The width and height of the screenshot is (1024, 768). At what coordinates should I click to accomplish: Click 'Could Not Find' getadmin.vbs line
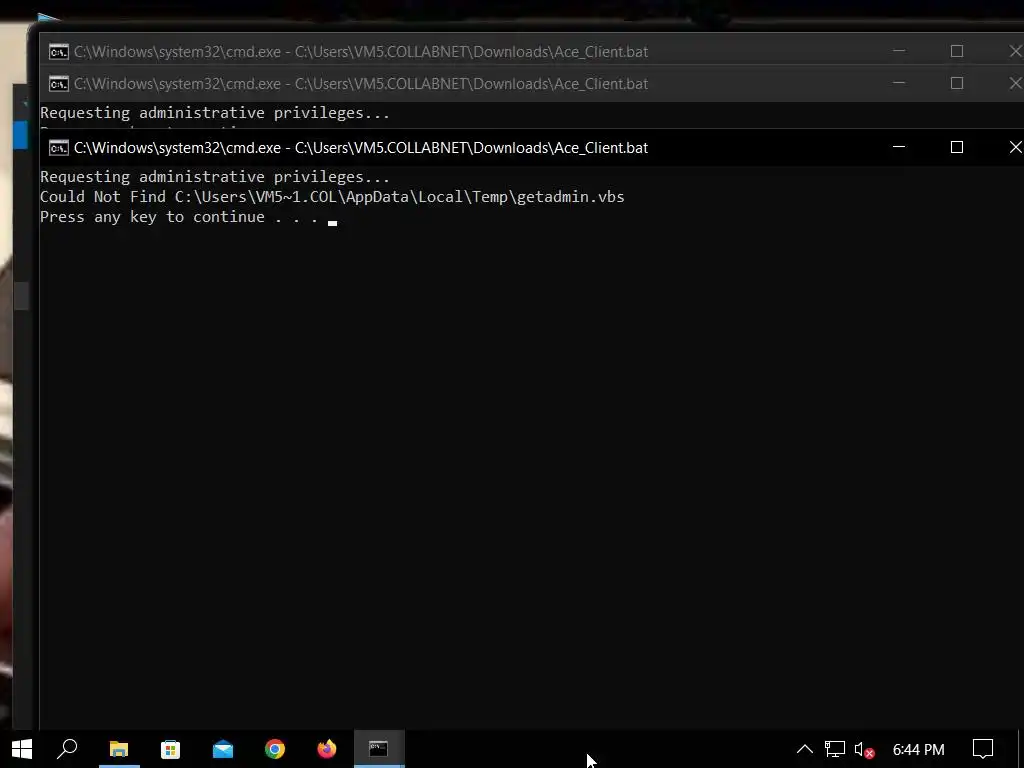pyautogui.click(x=332, y=197)
